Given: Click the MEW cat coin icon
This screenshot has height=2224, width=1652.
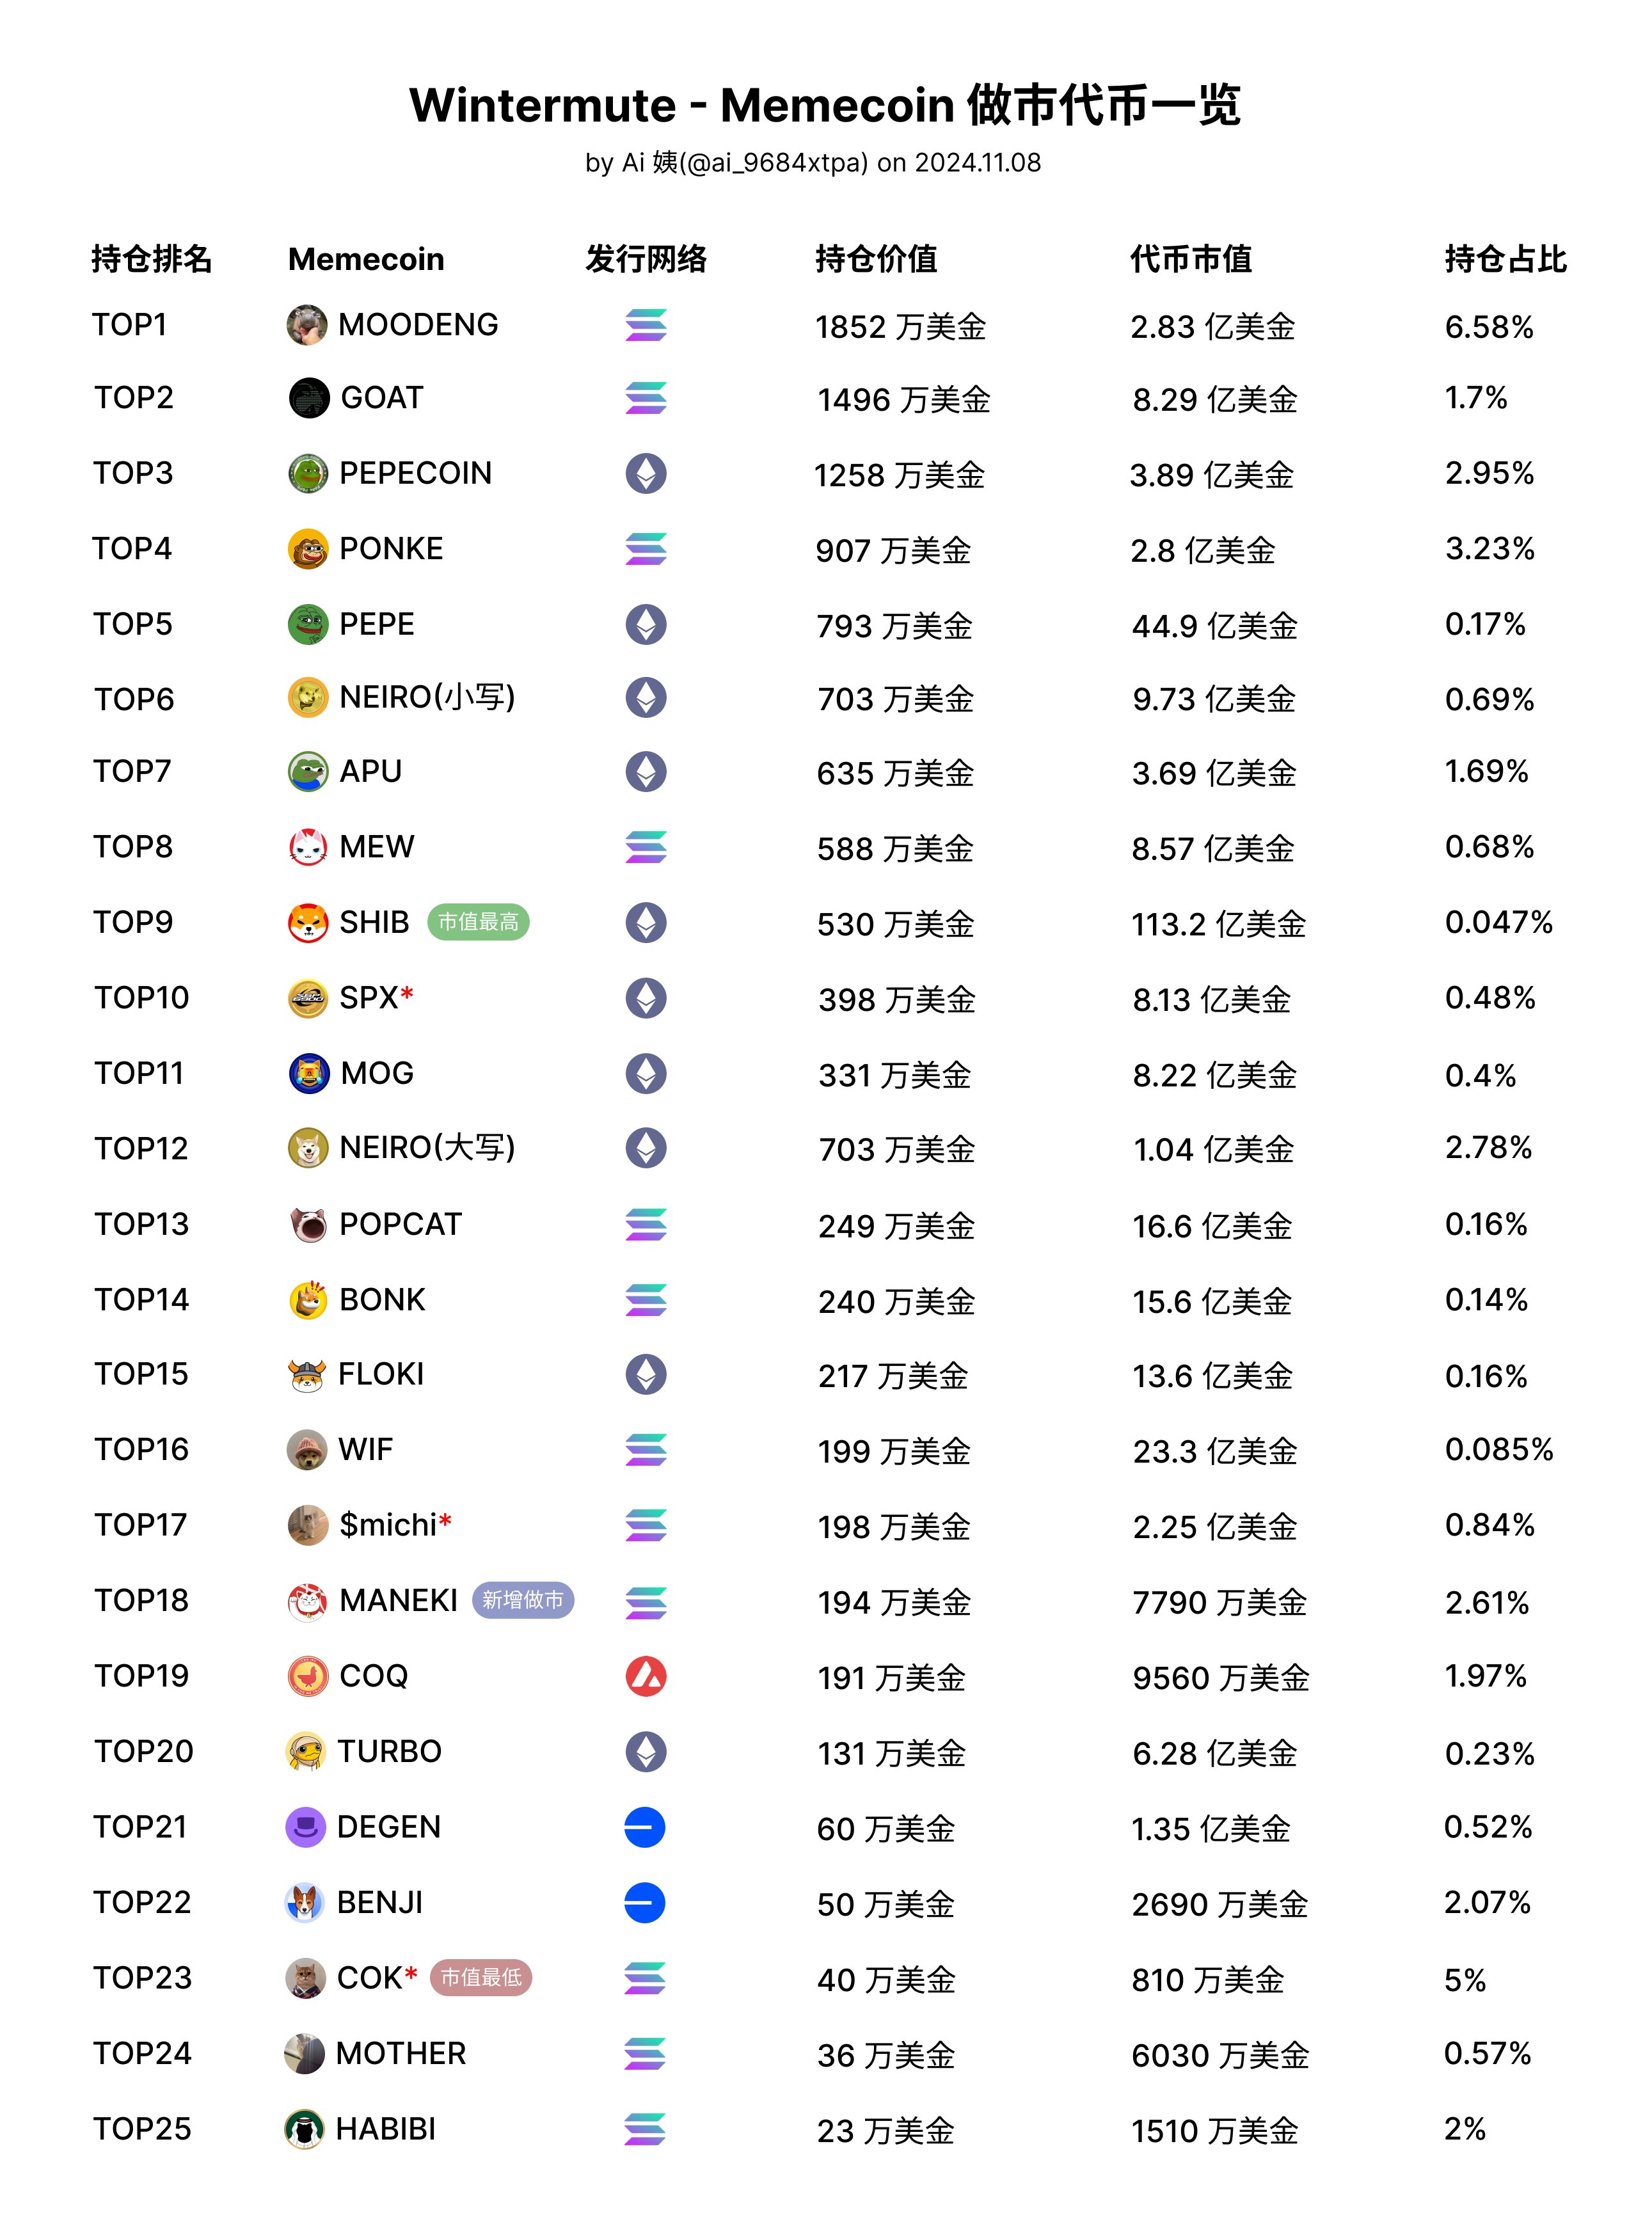Looking at the screenshot, I should point(308,847).
